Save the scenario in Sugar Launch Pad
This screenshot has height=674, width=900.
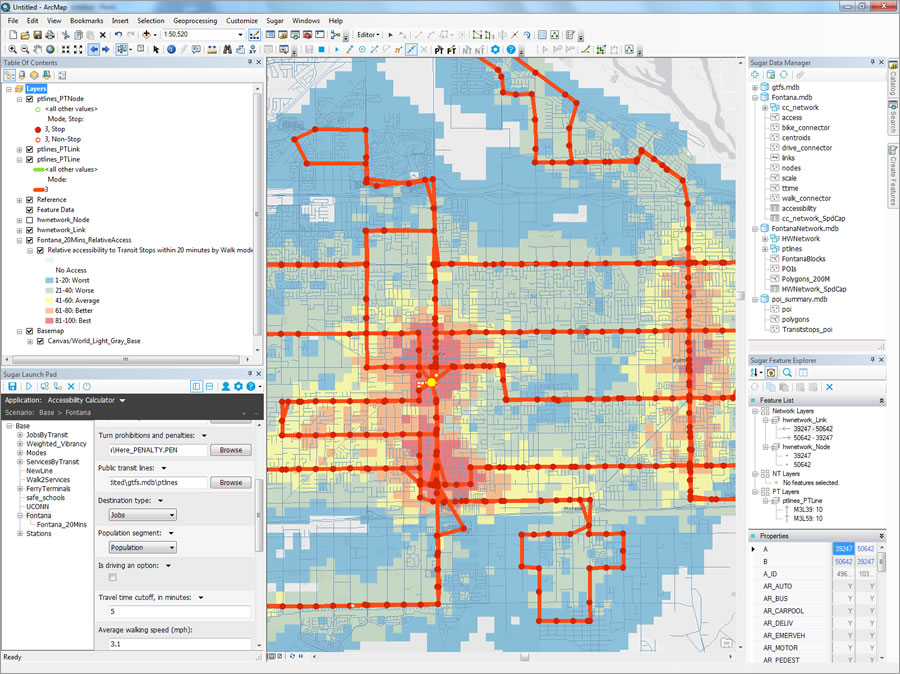click(12, 387)
